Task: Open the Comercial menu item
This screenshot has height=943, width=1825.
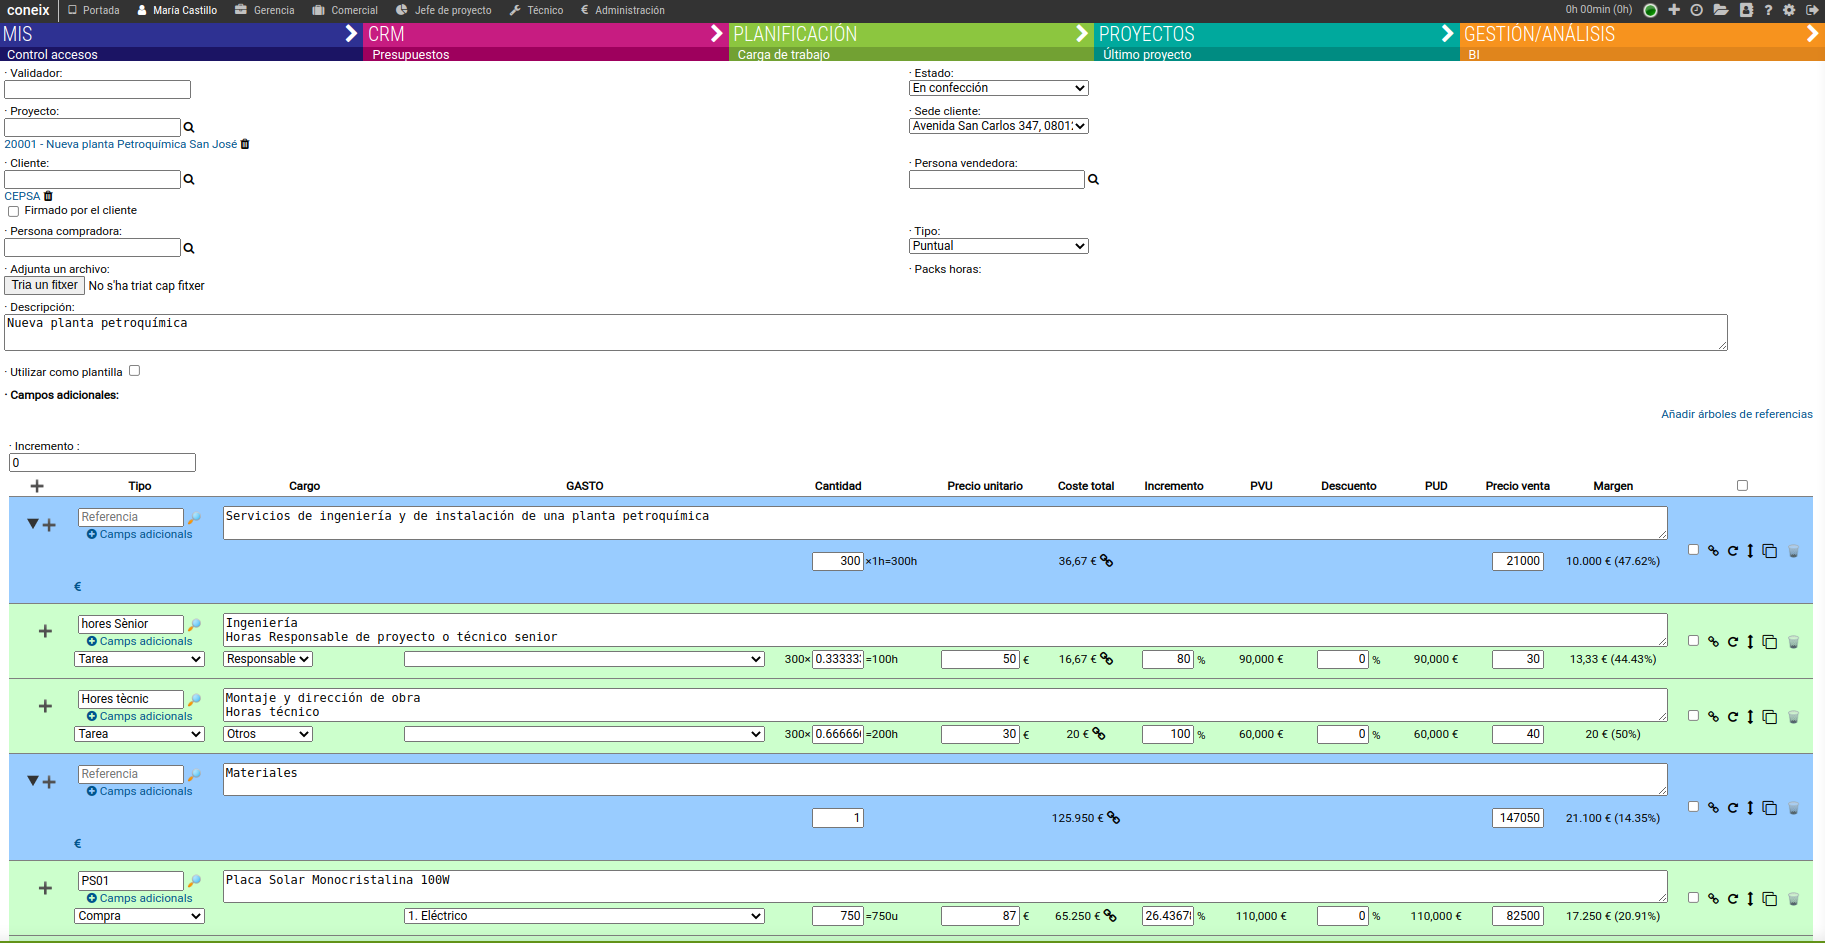Action: [344, 10]
